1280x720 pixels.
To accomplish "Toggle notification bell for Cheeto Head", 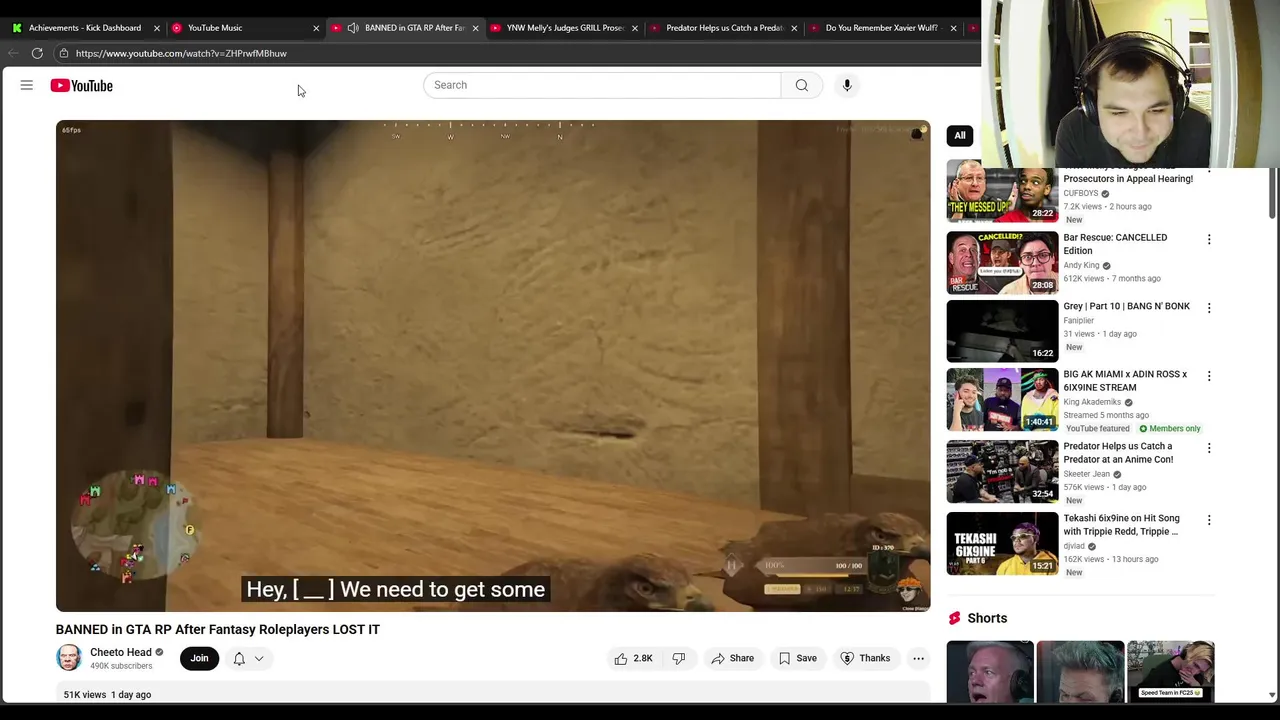I will point(239,658).
